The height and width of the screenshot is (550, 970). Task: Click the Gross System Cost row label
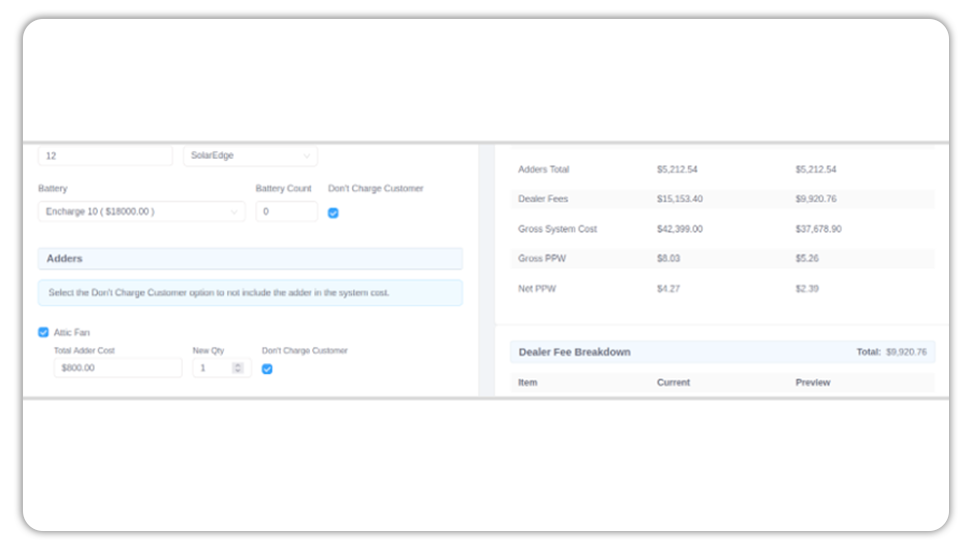point(557,229)
